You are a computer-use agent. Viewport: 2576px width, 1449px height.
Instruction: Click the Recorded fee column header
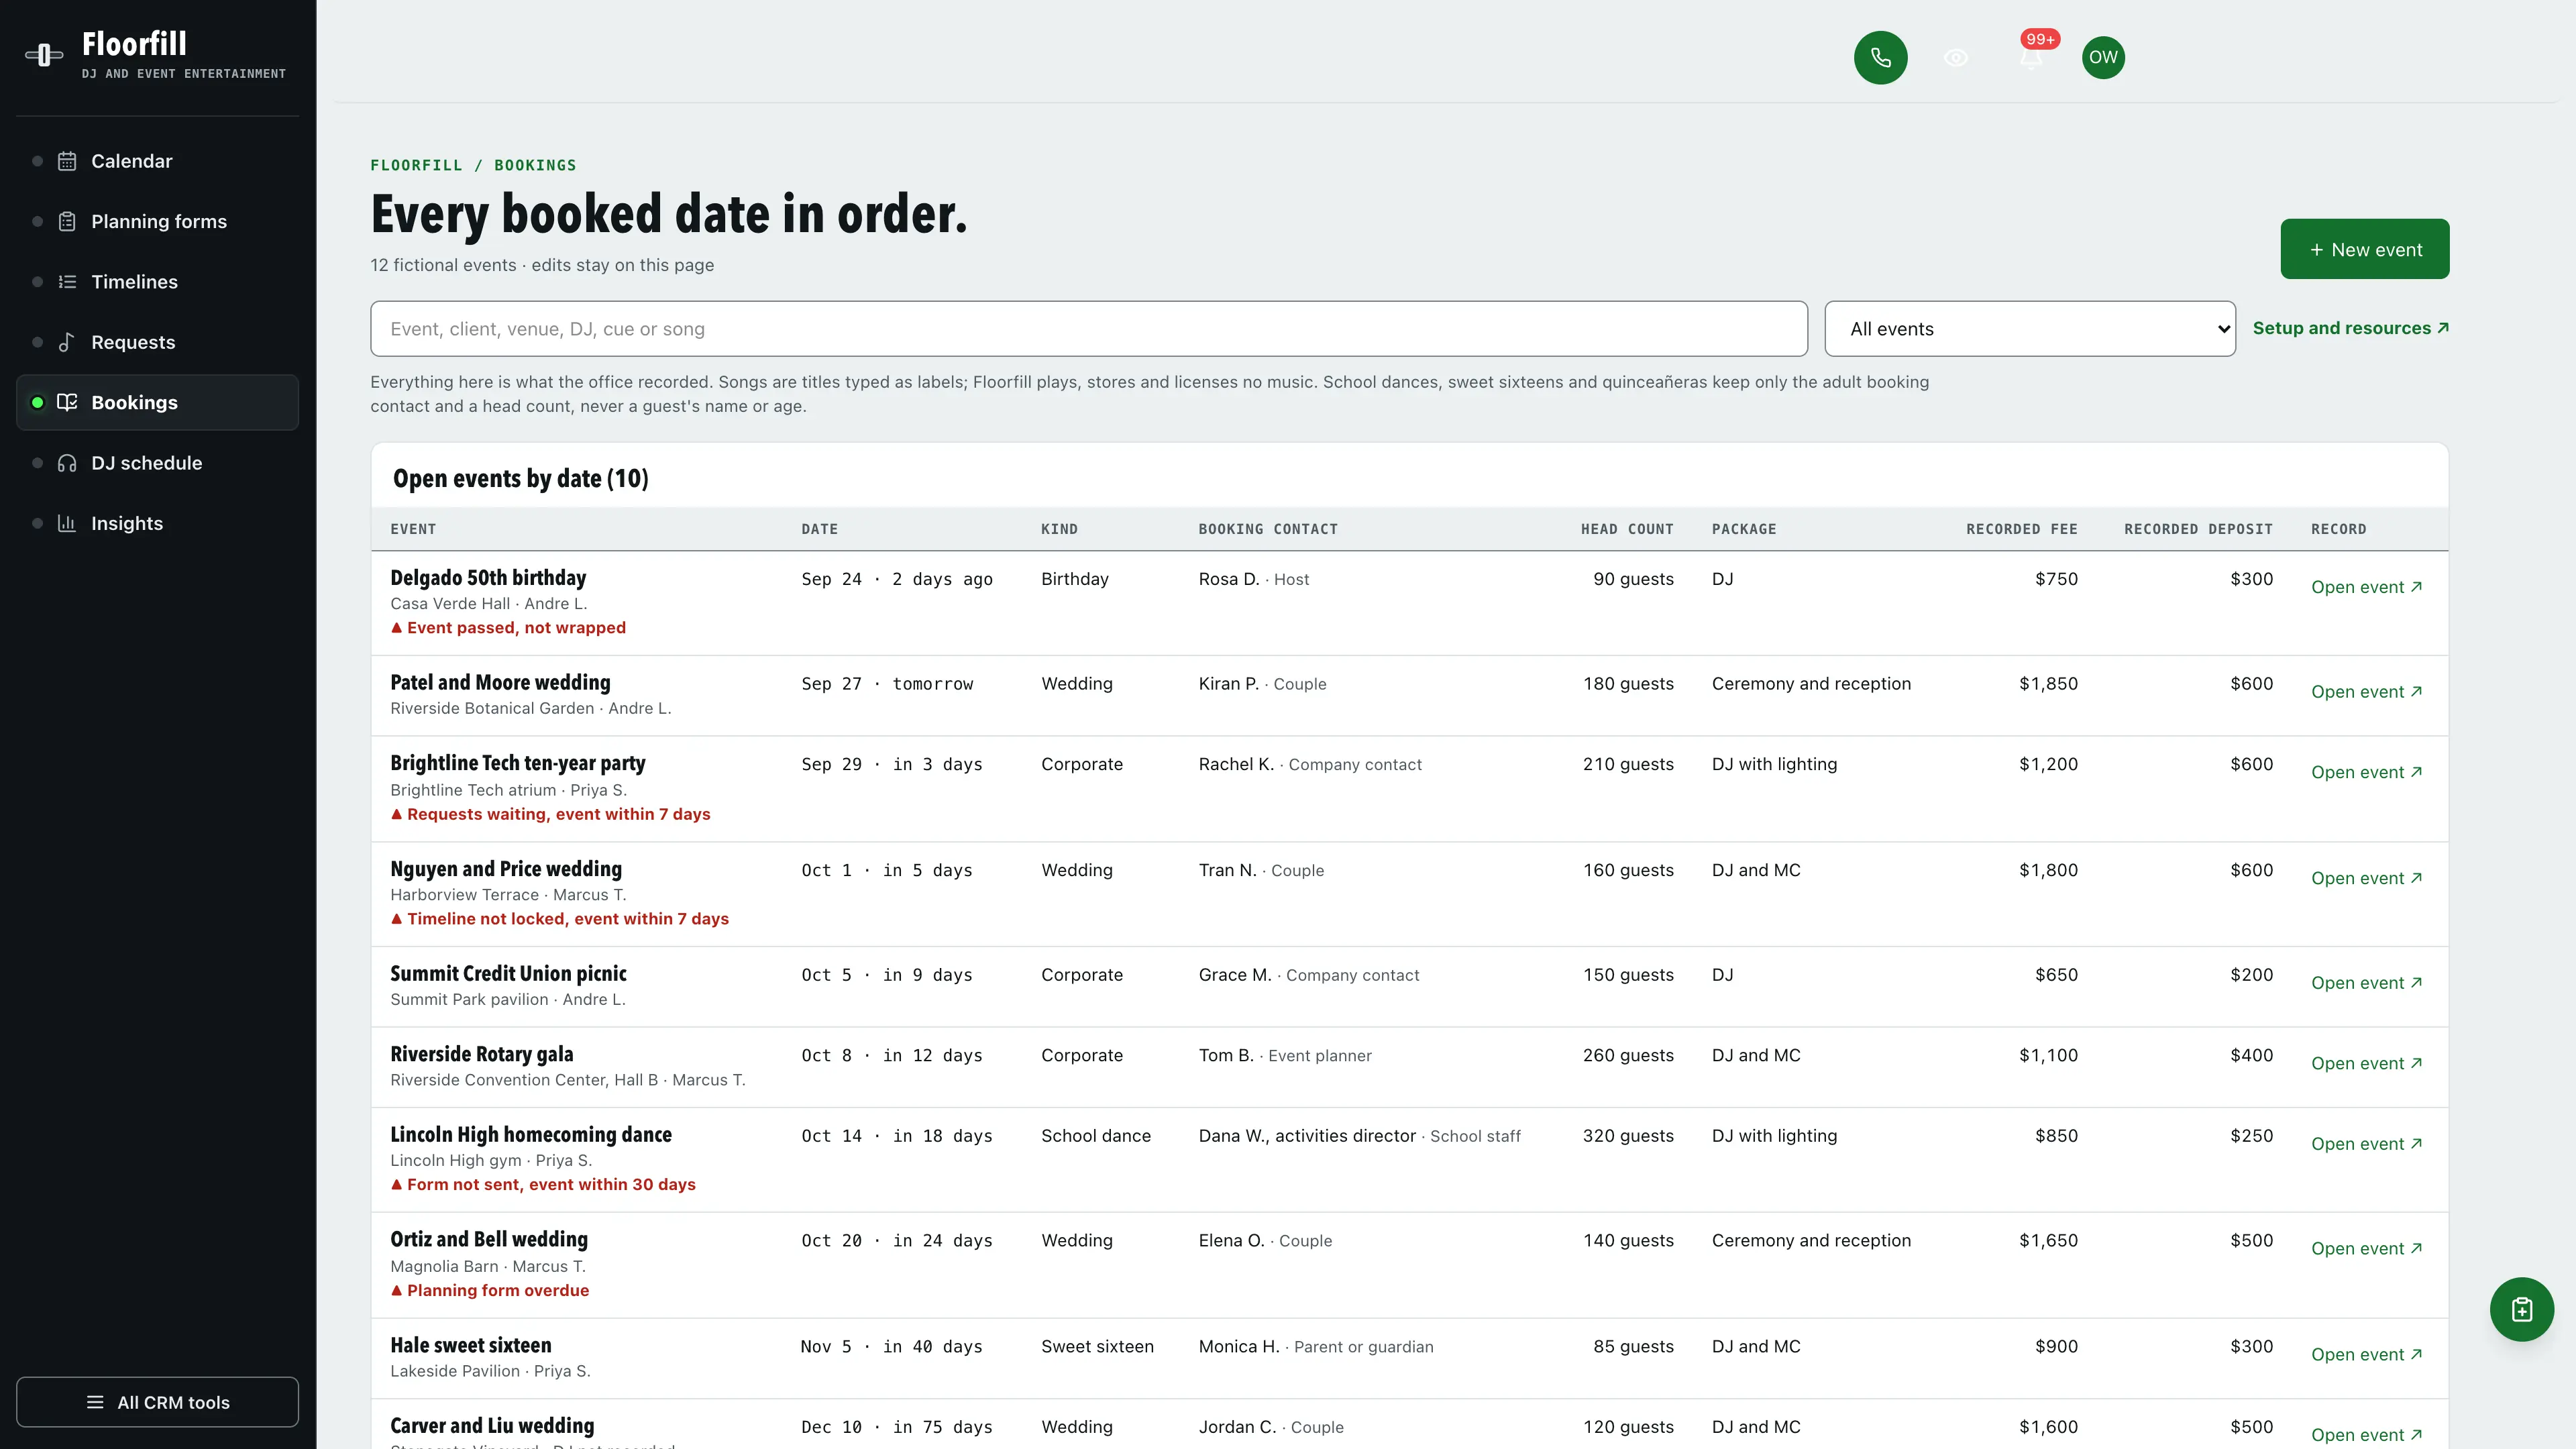pos(2021,529)
